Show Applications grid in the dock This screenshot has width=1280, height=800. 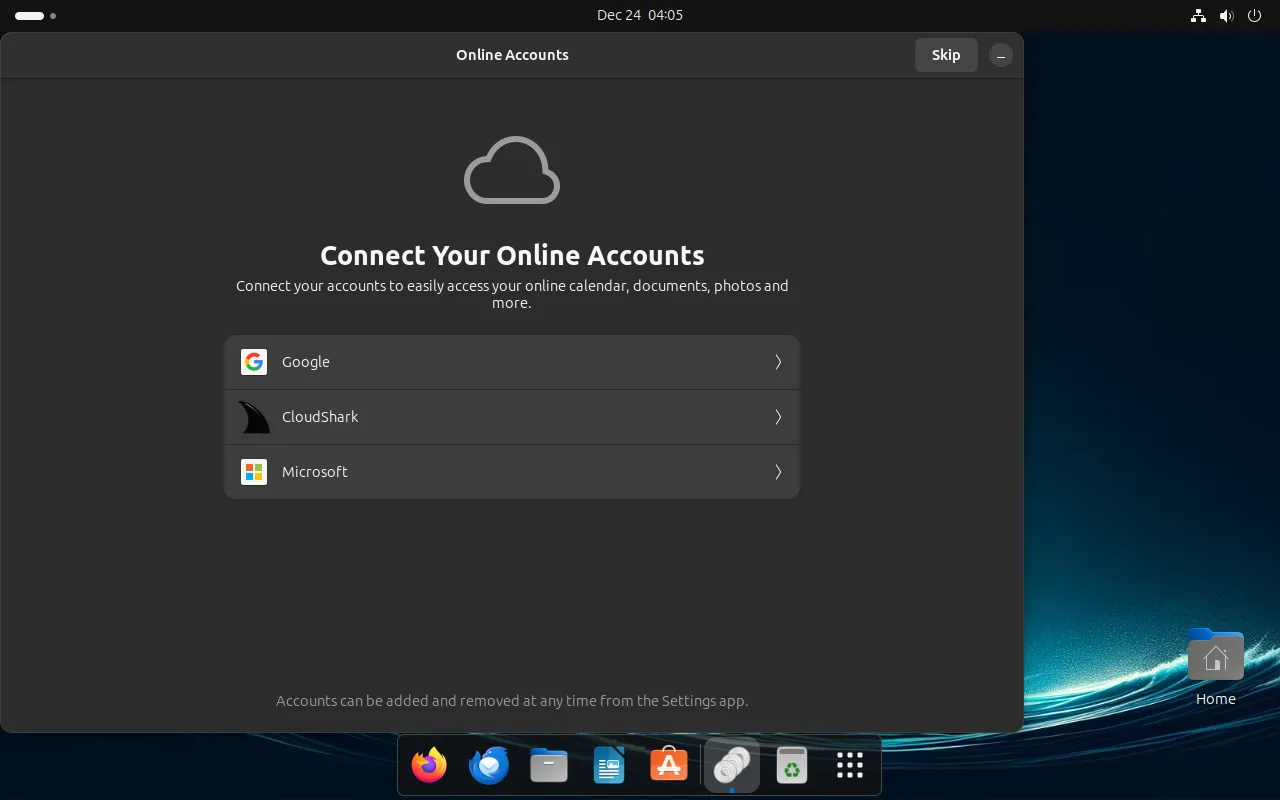(850, 766)
